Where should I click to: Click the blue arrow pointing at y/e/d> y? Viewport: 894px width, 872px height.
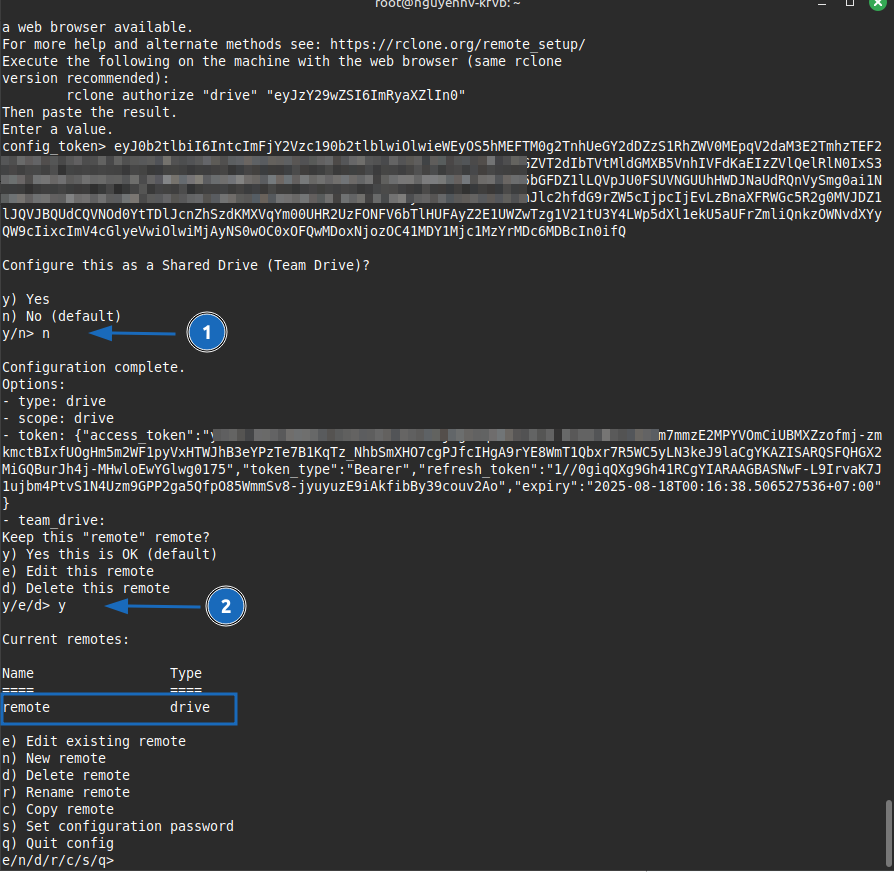pyautogui.click(x=153, y=606)
